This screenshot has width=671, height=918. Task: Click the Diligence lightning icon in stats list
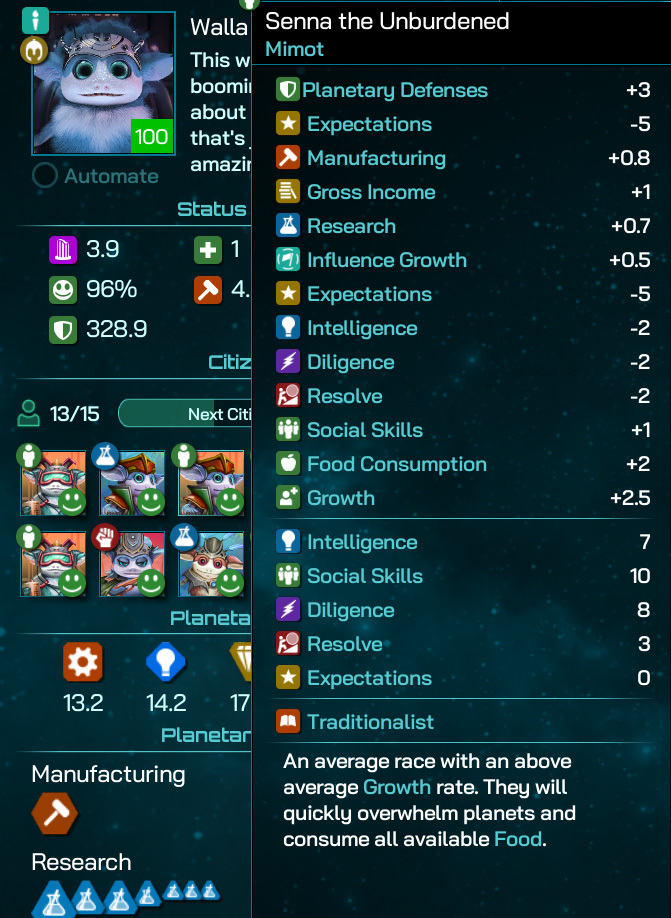pos(287,609)
